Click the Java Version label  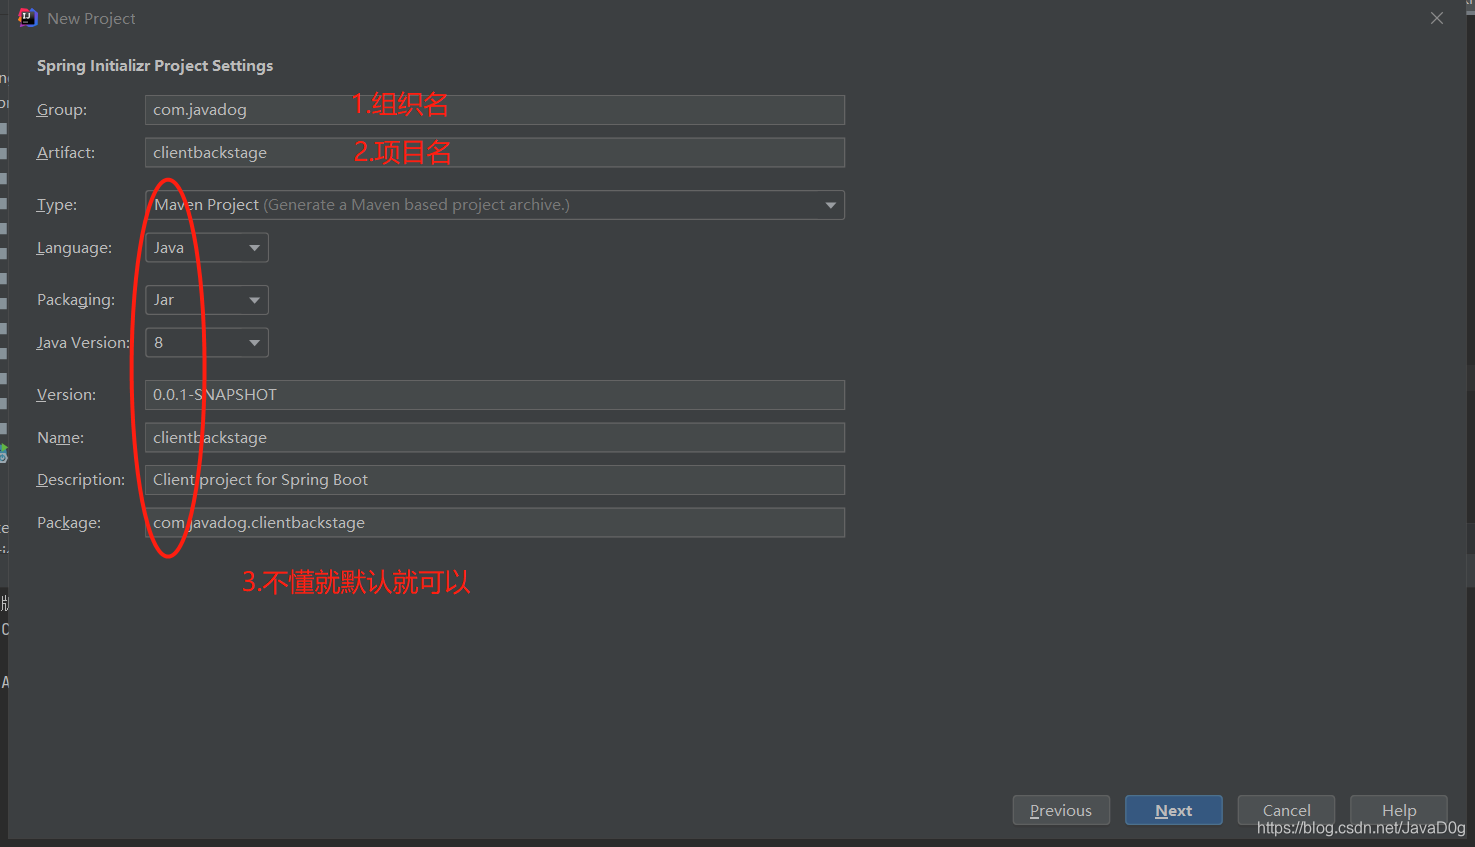(x=83, y=343)
